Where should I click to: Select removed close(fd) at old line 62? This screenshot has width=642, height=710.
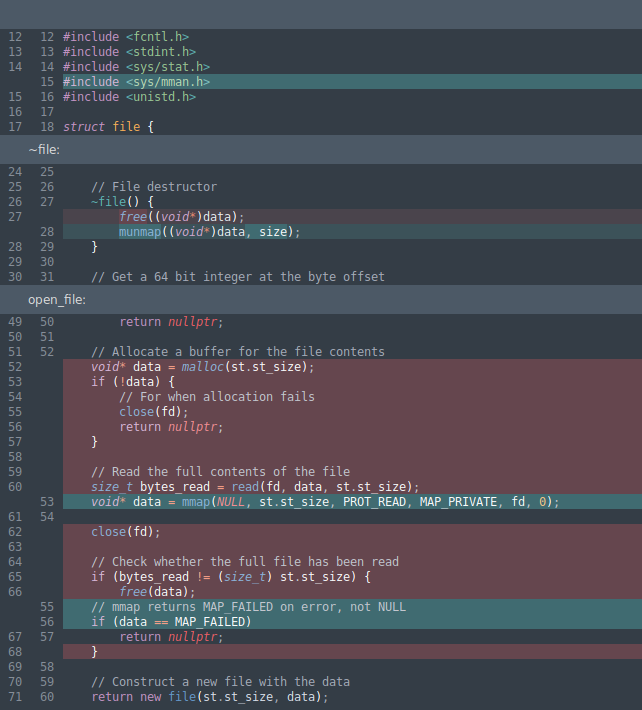coord(125,532)
